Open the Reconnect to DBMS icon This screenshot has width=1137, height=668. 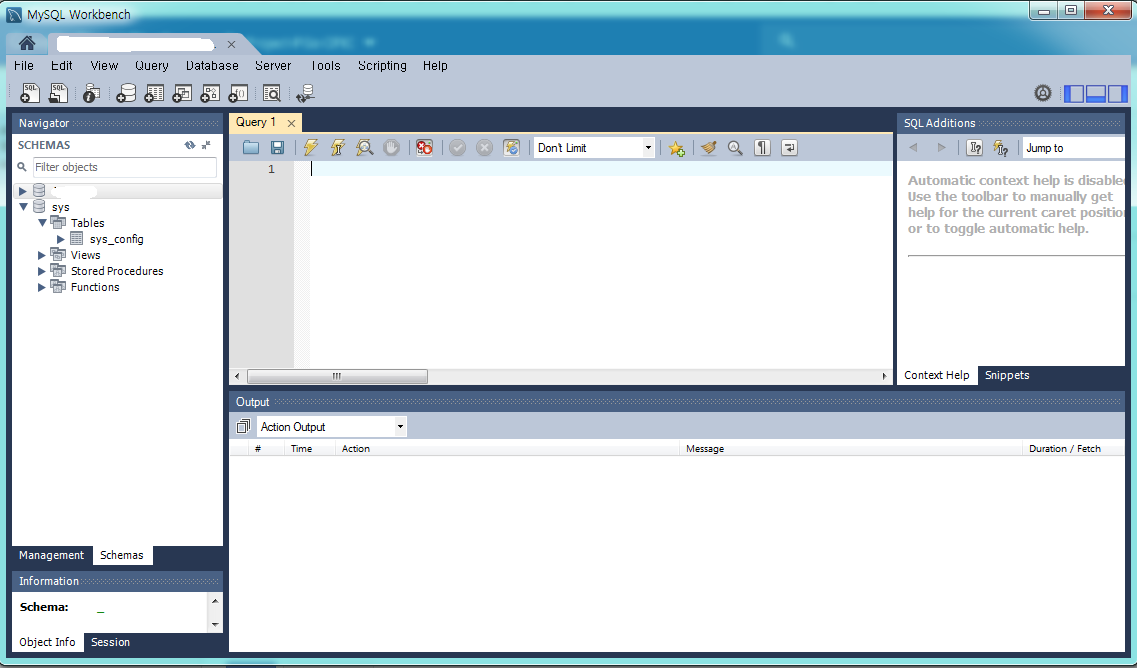(305, 94)
